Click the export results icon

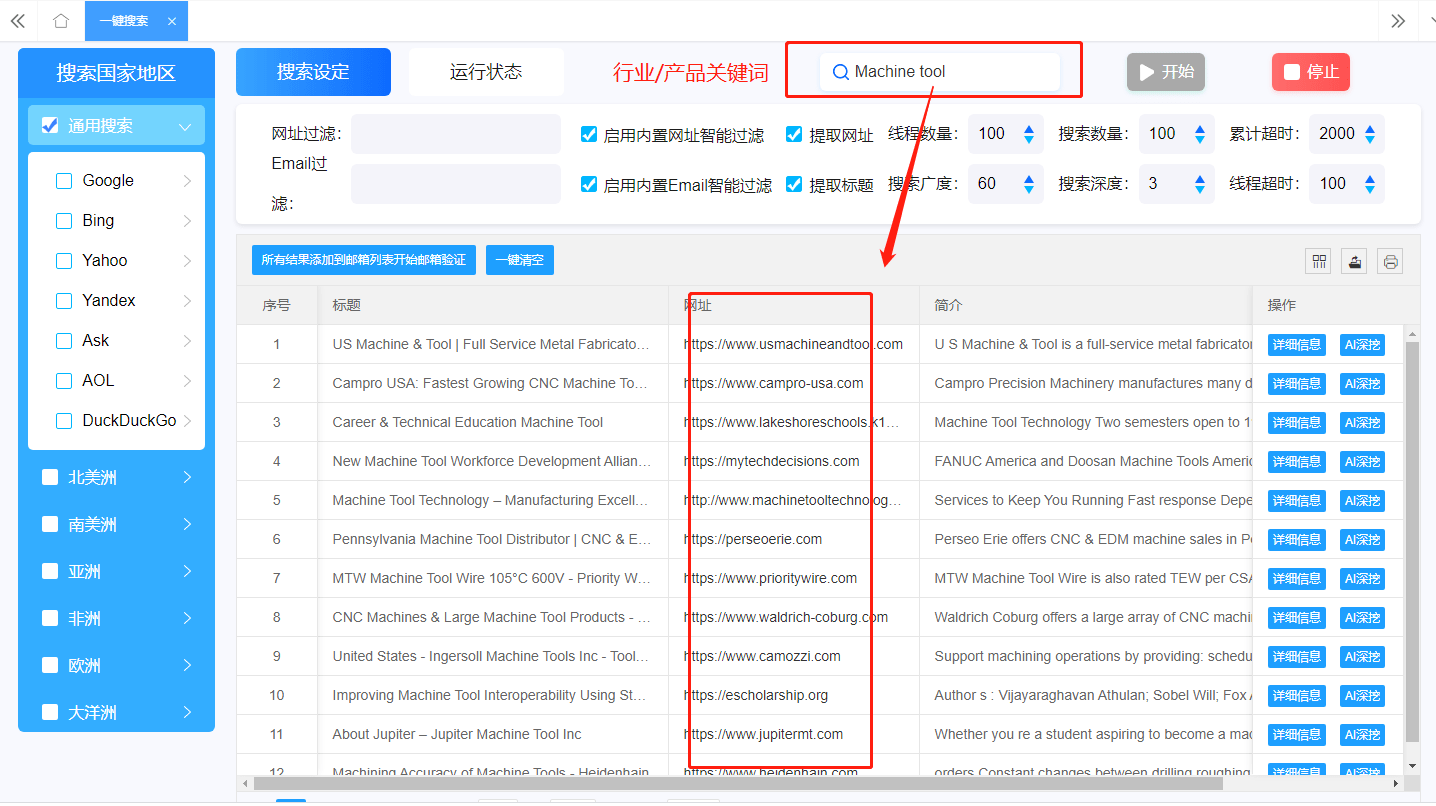pyautogui.click(x=1354, y=261)
